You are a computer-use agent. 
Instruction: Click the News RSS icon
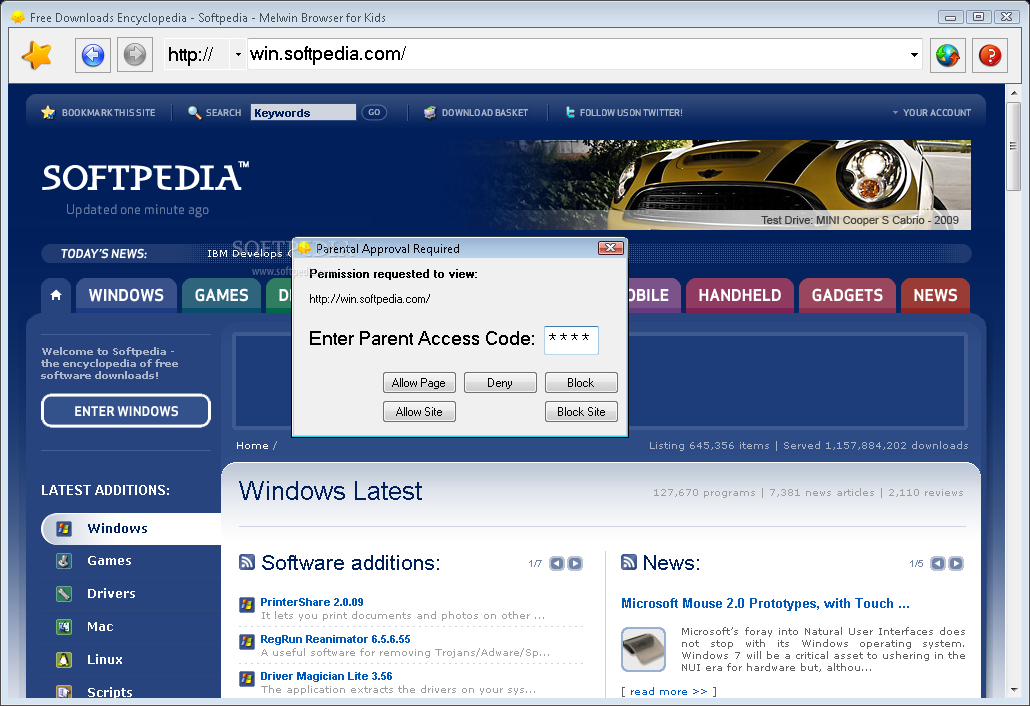629,562
